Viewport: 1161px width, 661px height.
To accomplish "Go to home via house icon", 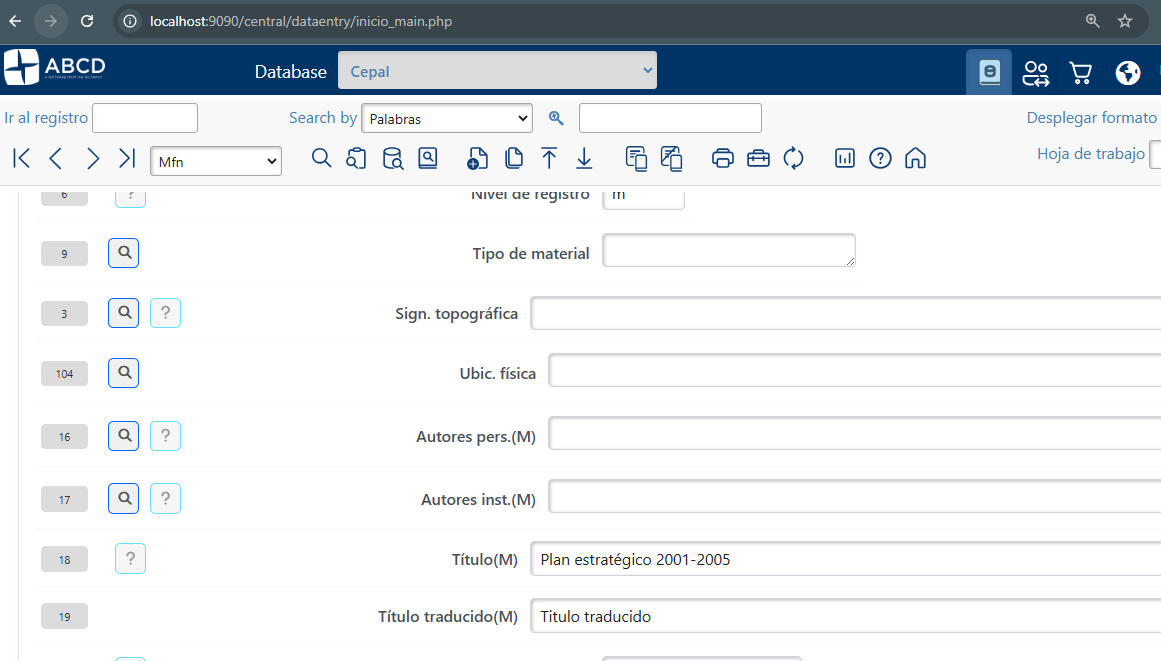I will pos(915,158).
